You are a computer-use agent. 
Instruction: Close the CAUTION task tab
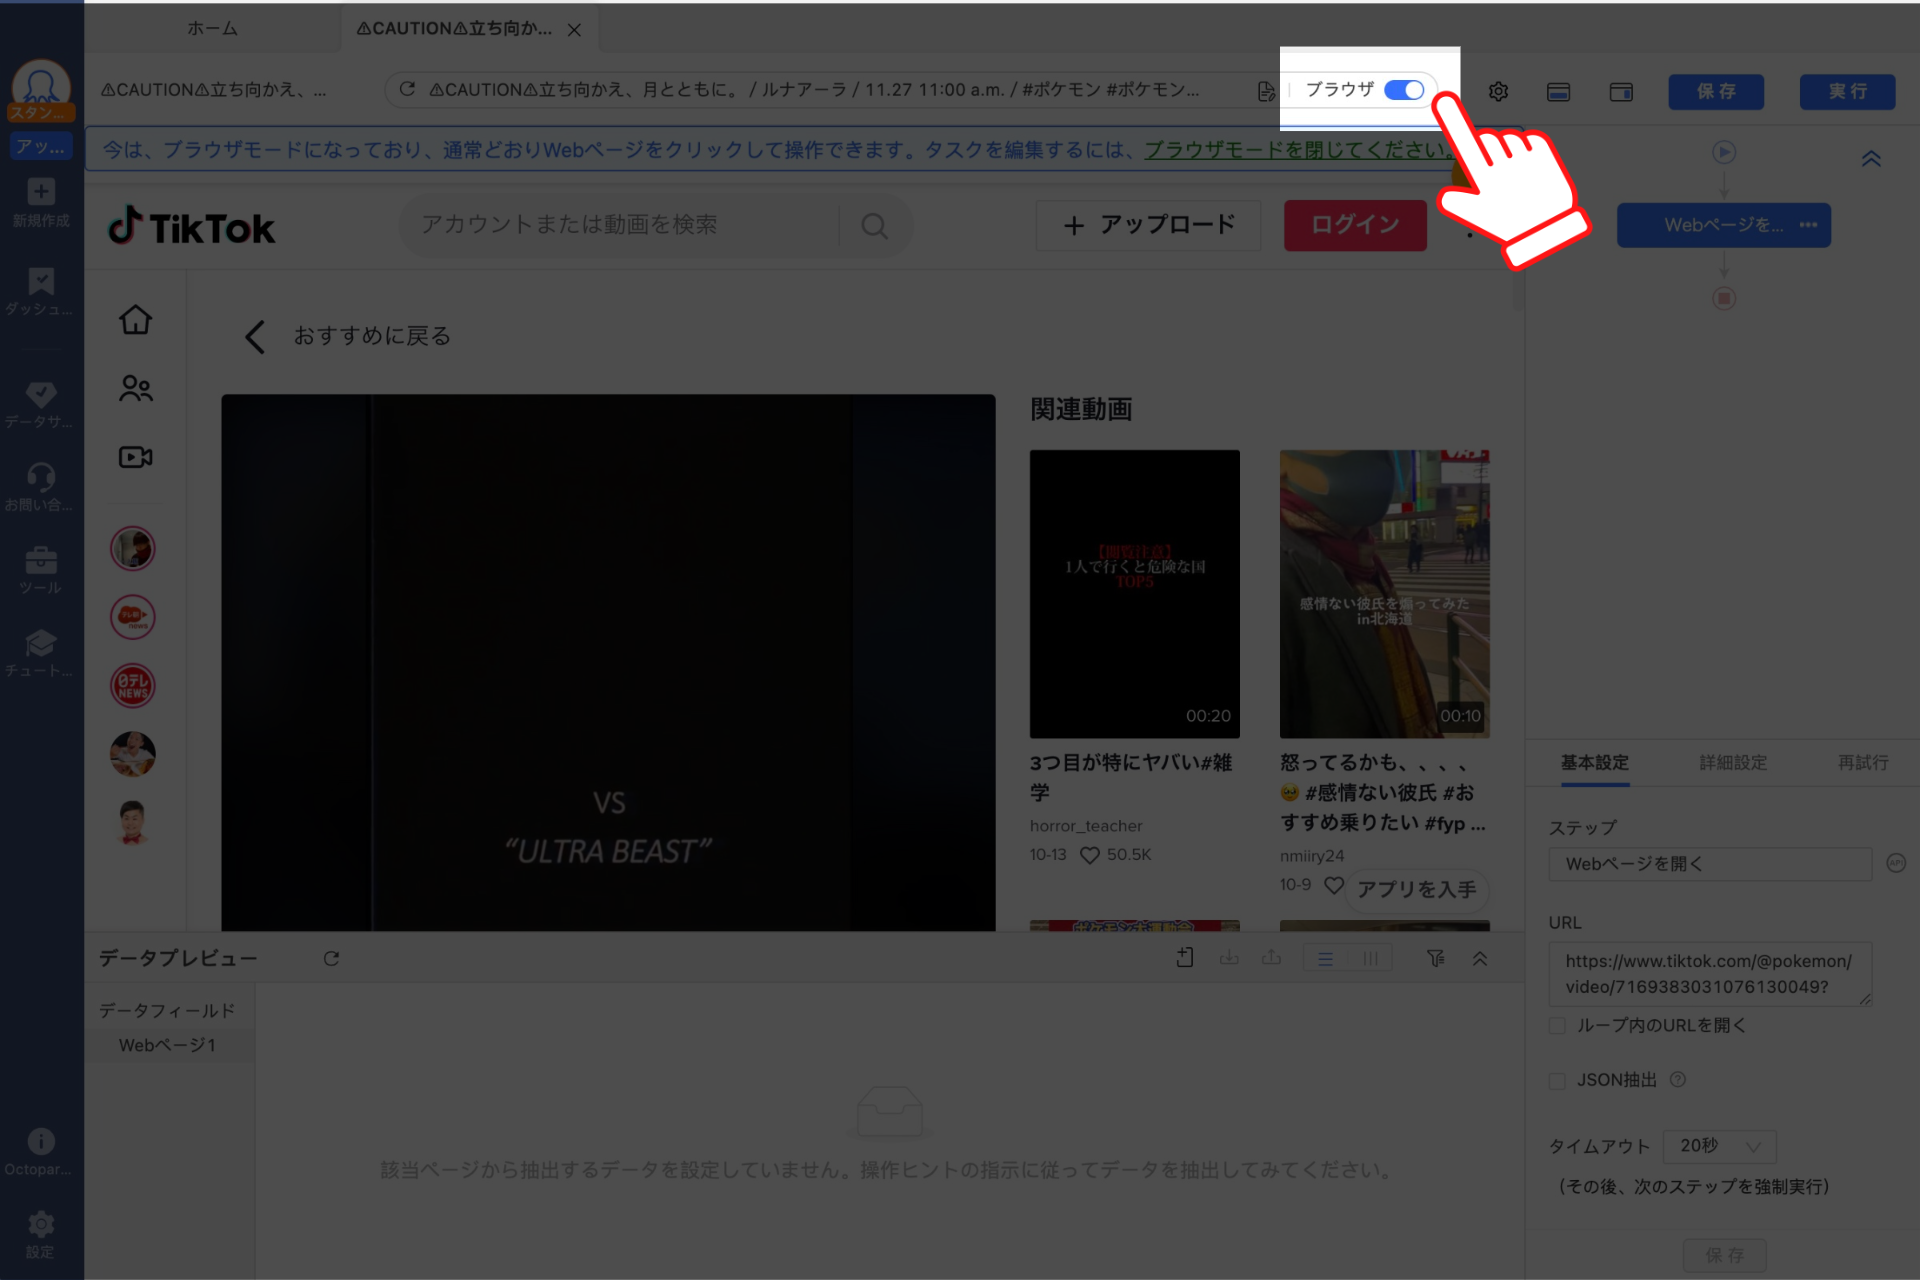[574, 30]
